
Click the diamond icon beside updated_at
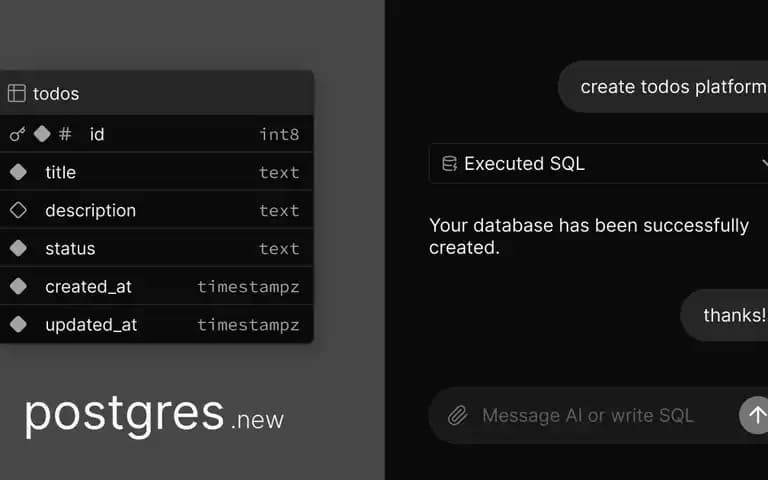click(18, 324)
